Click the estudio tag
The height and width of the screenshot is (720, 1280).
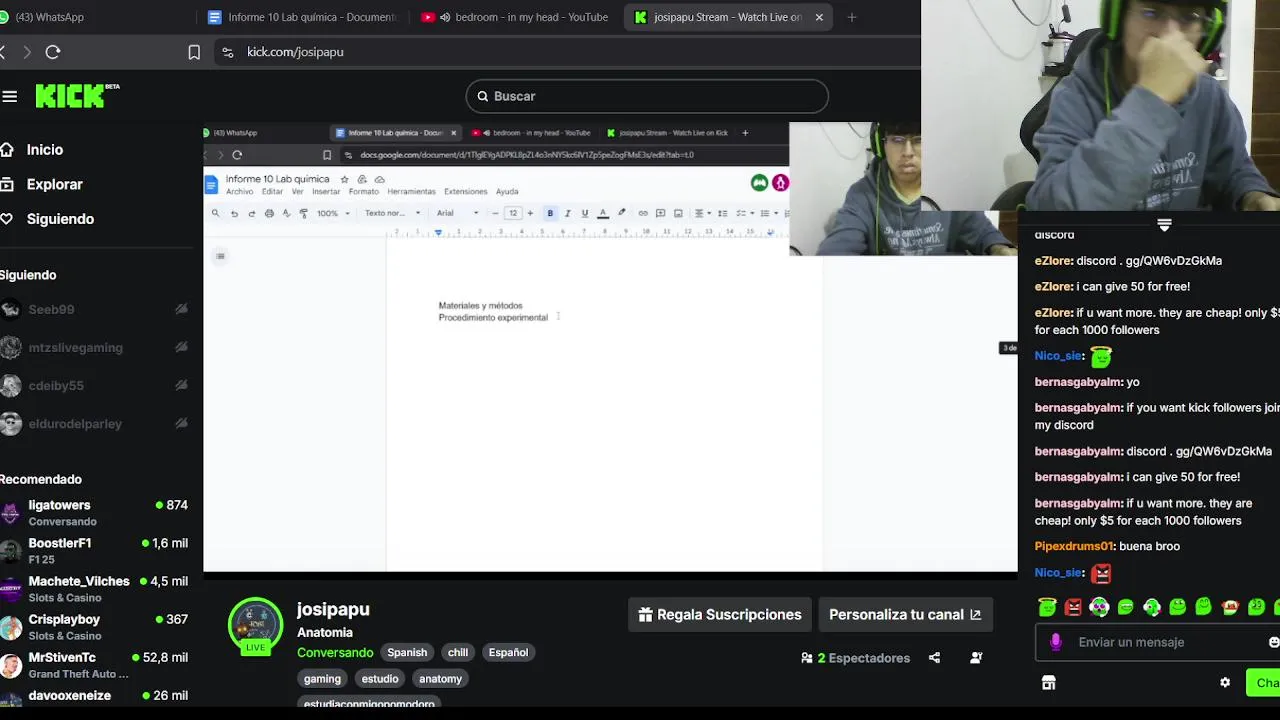click(x=380, y=679)
